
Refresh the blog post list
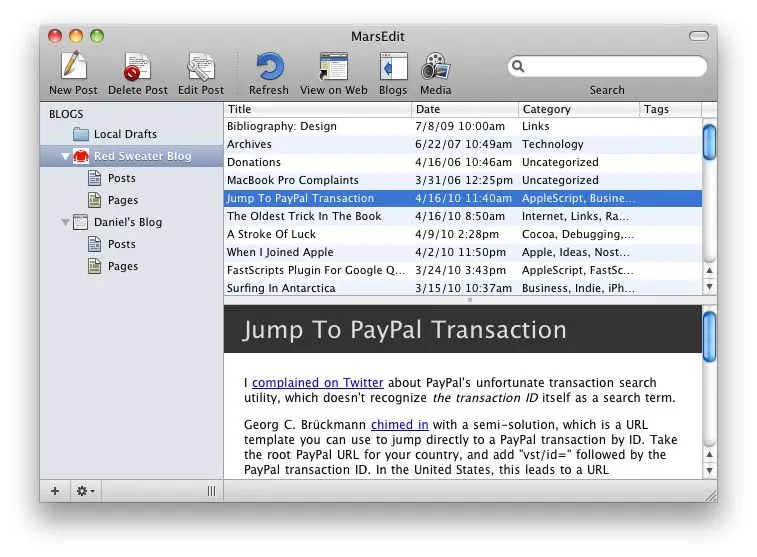pos(269,66)
